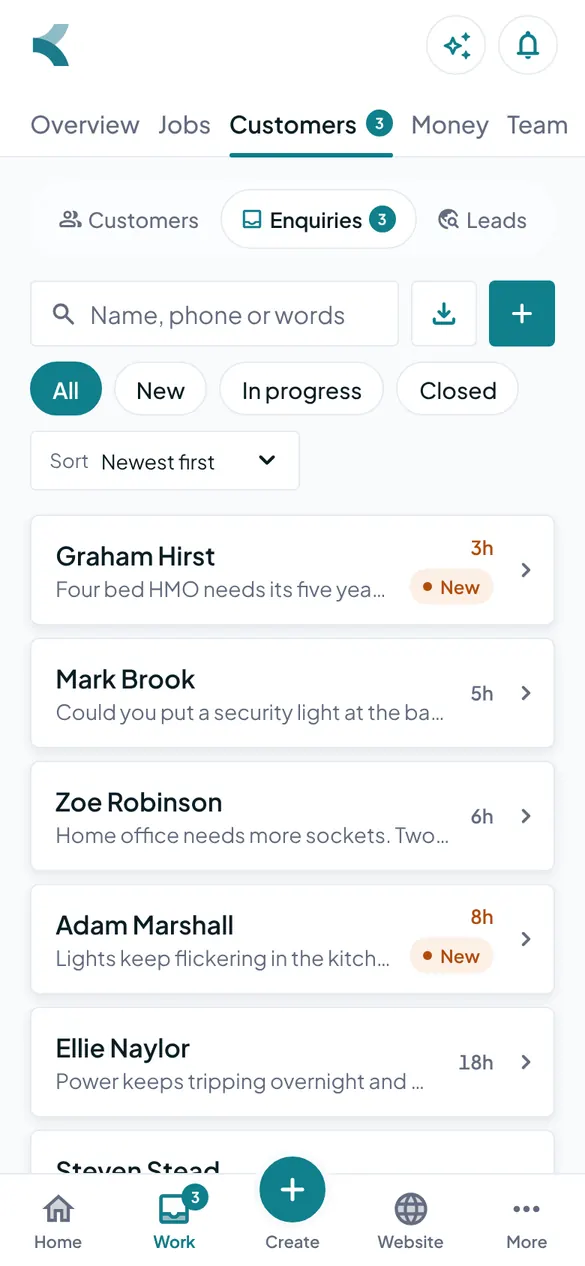The height and width of the screenshot is (1266, 585).
Task: Switch to the Money tab
Action: click(x=450, y=125)
